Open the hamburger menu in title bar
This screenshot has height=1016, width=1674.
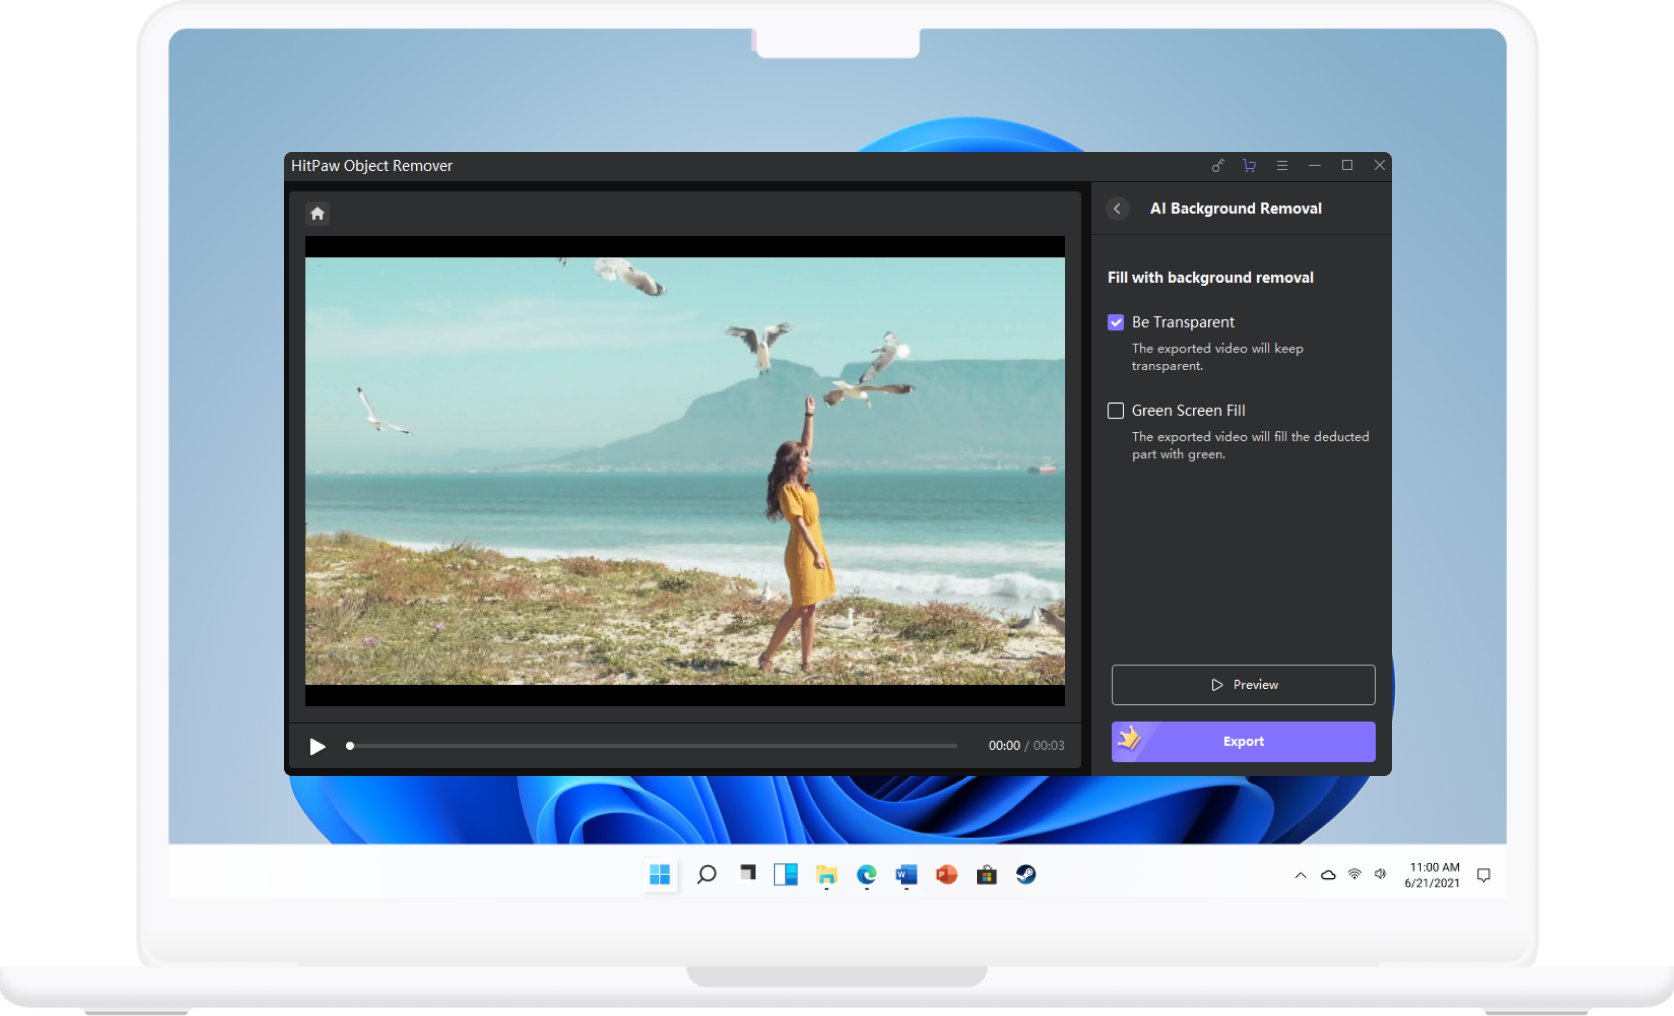[1282, 166]
